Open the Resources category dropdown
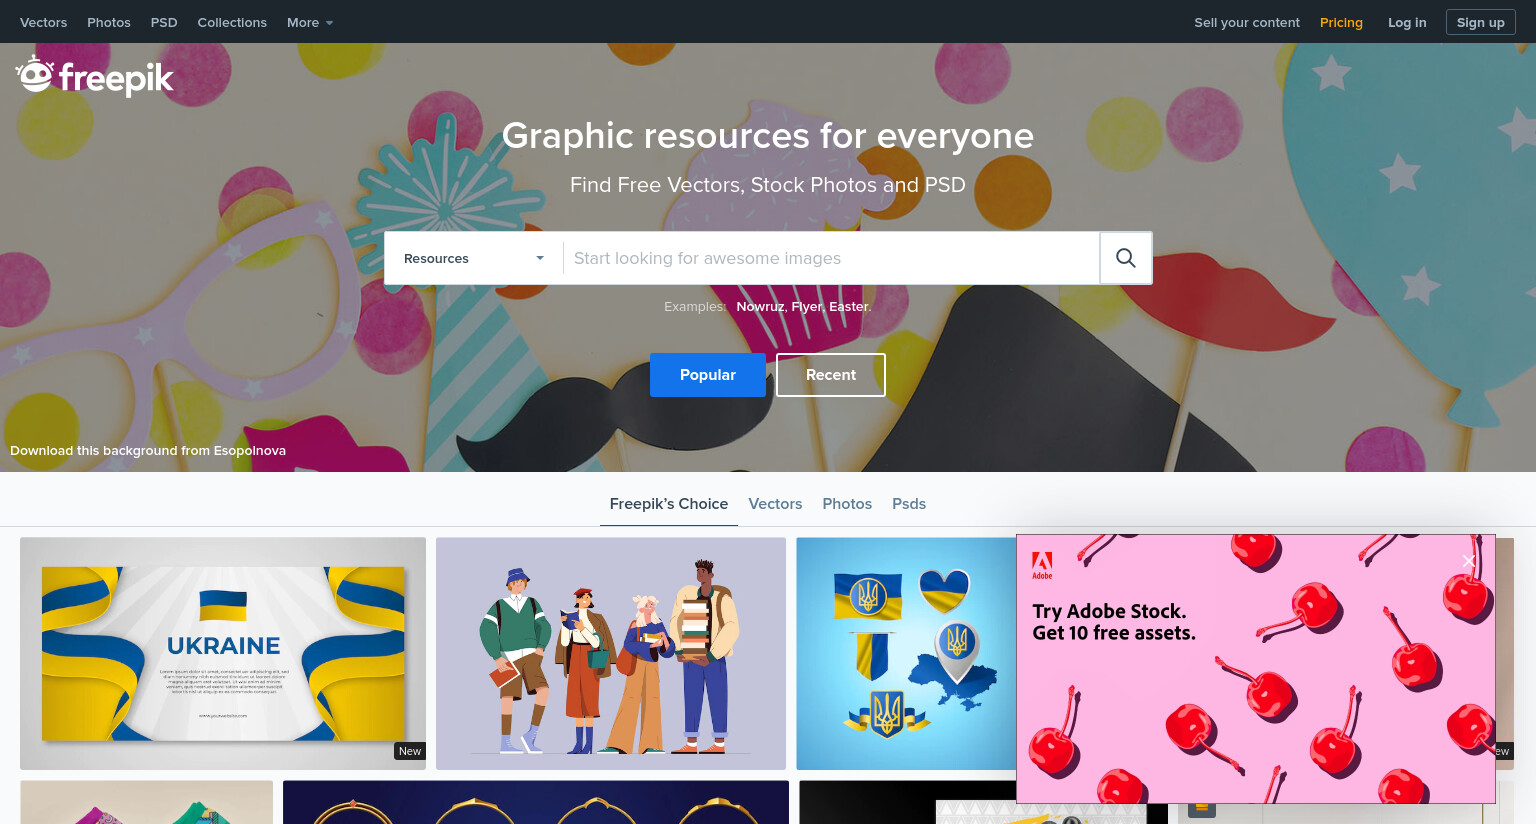Image resolution: width=1536 pixels, height=824 pixels. coord(474,258)
